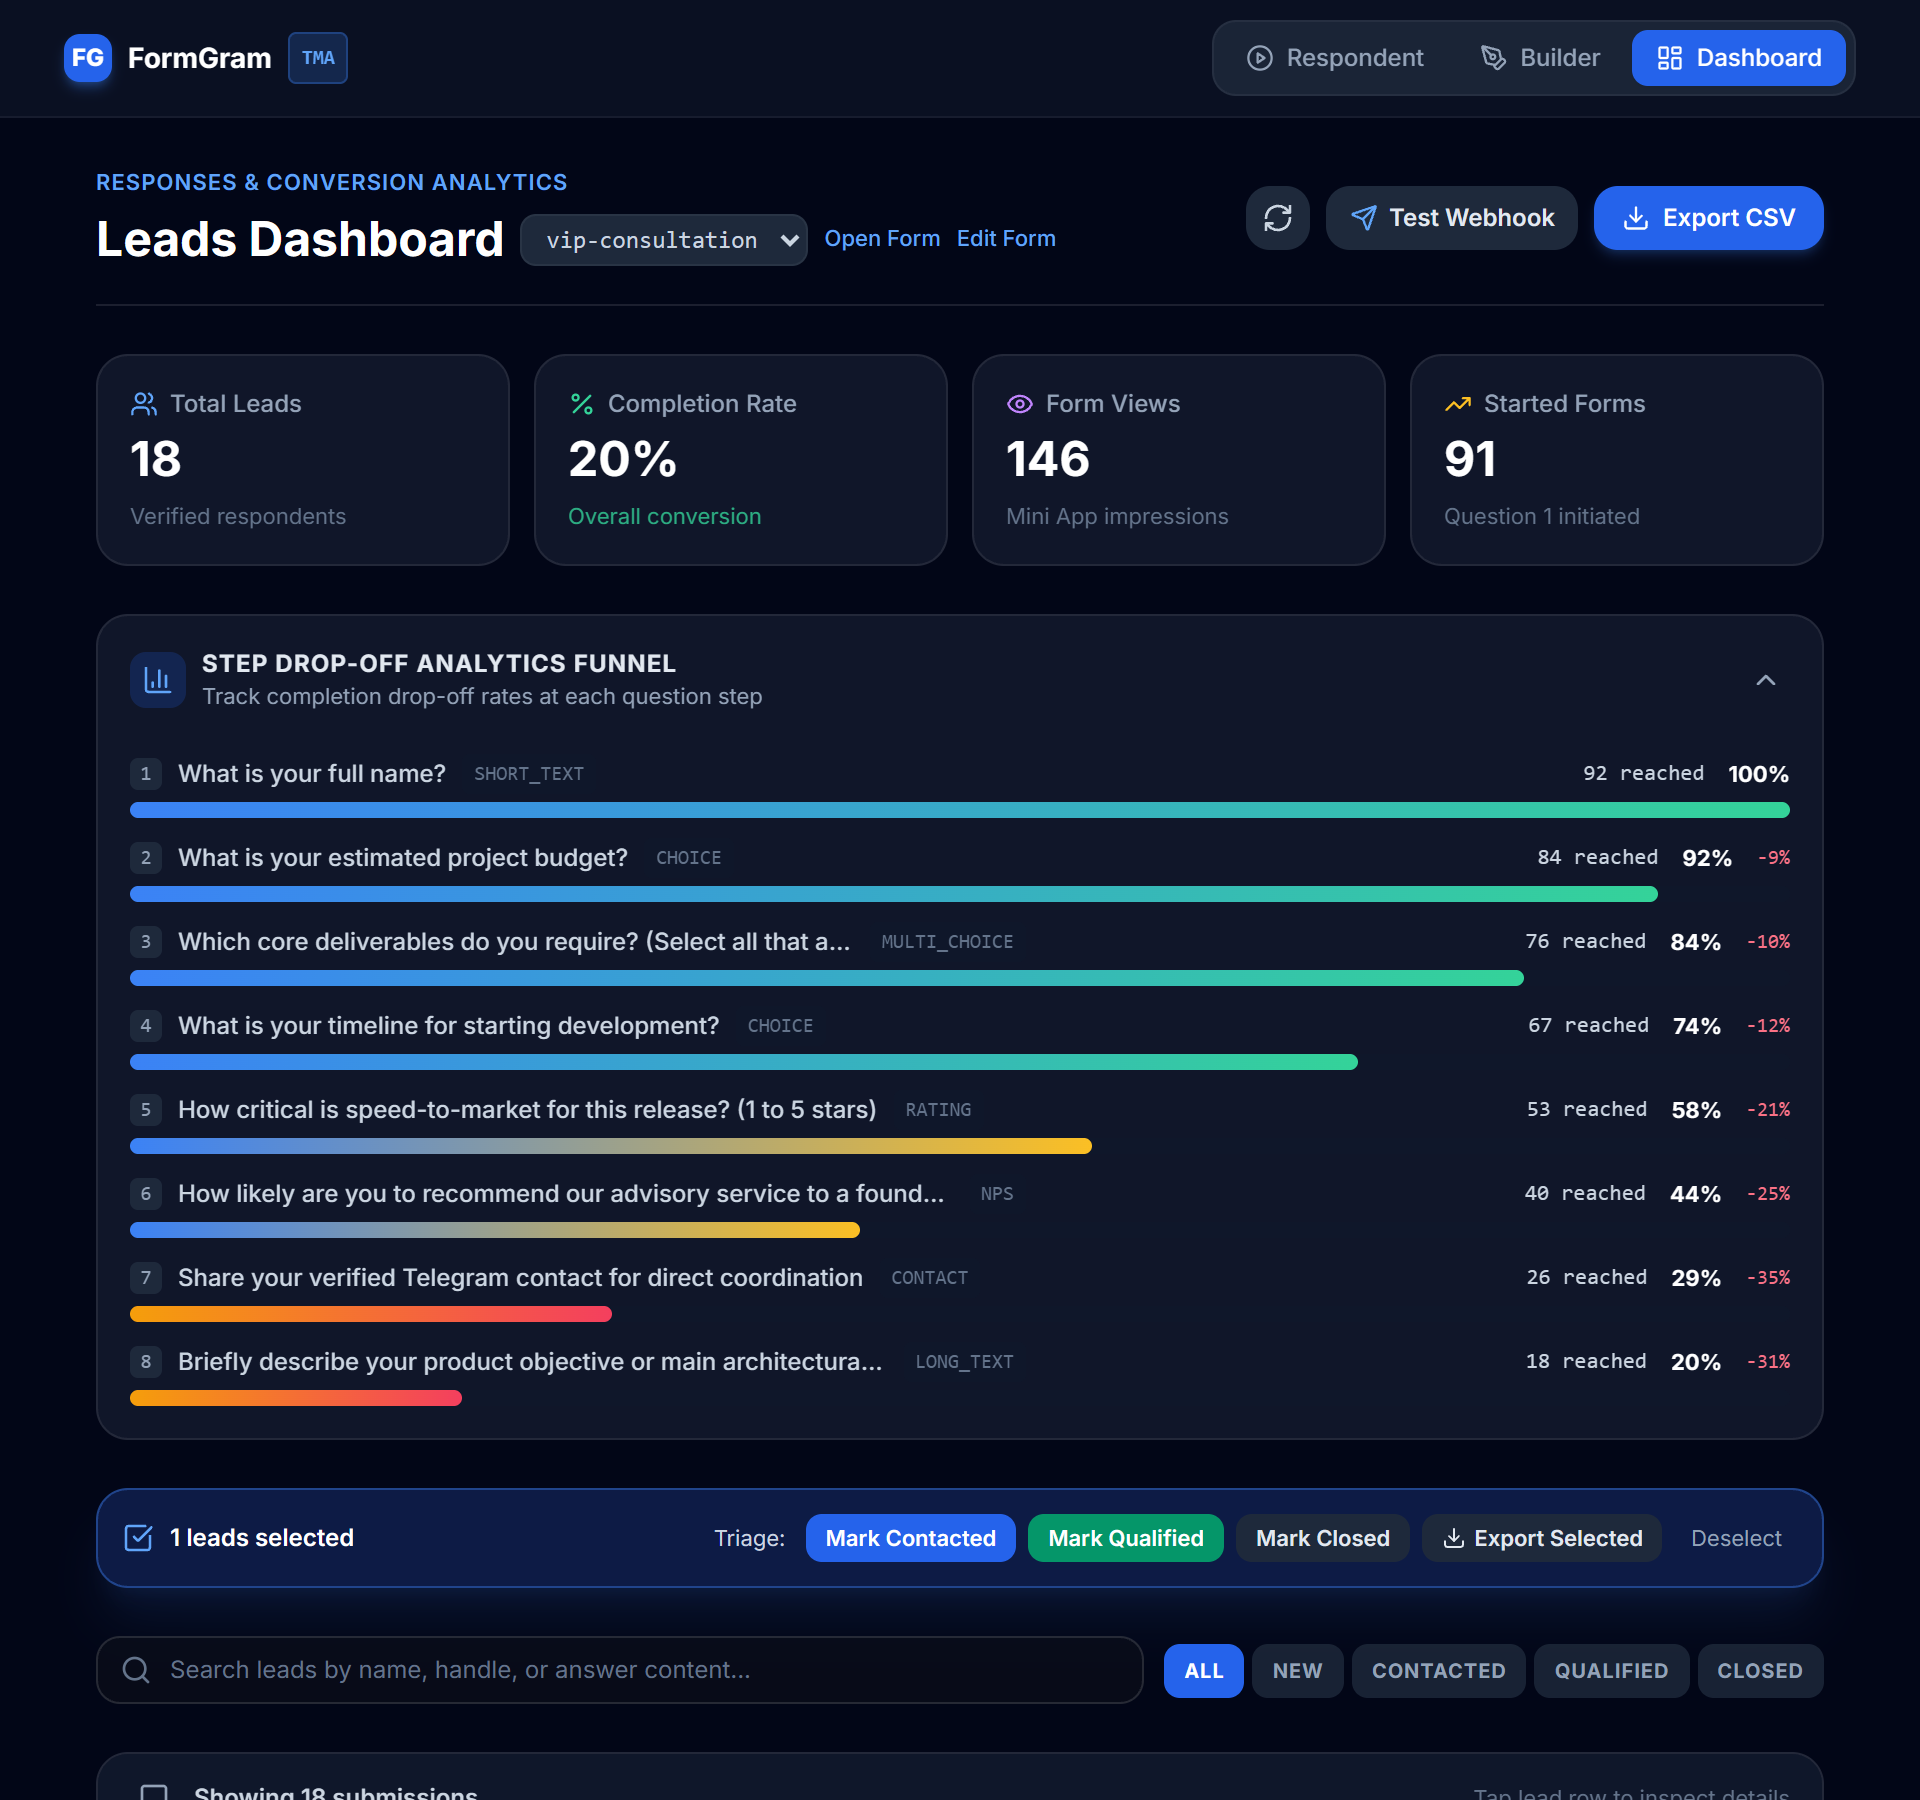The height and width of the screenshot is (1800, 1920).
Task: Click the bar chart funnel icon
Action: point(158,680)
